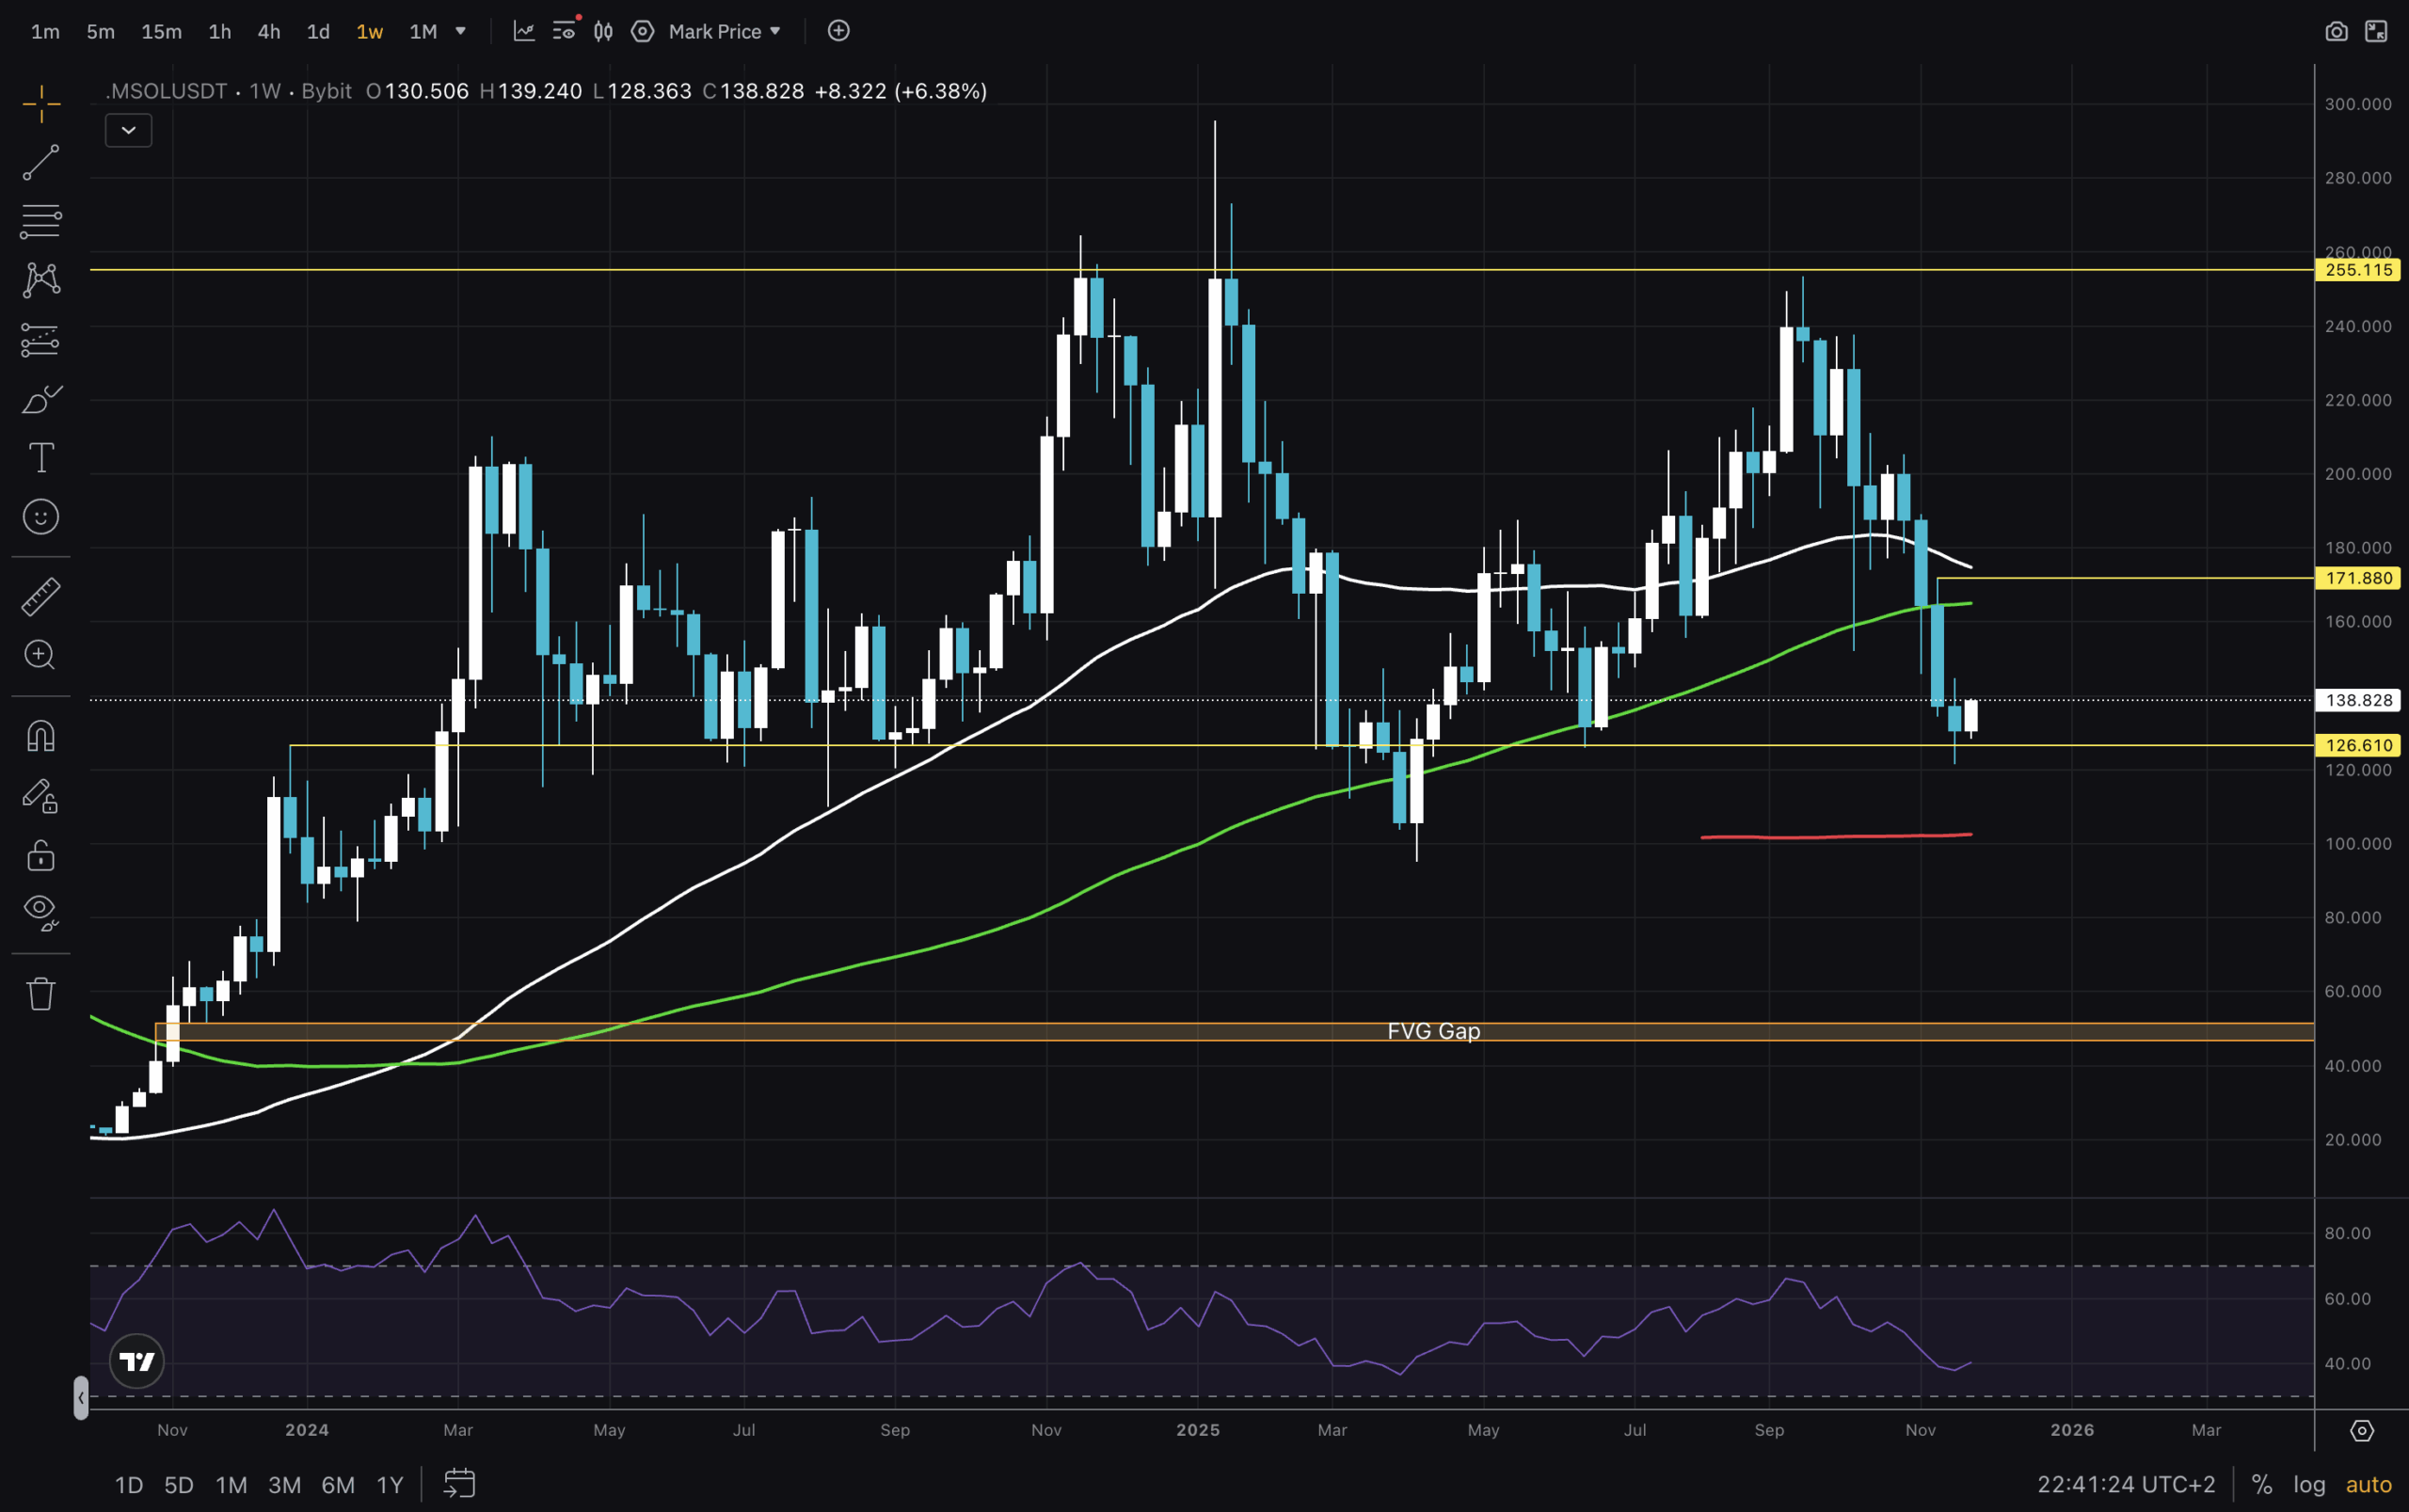Click the auto scale button
The image size is (2409, 1512).
[2368, 1484]
